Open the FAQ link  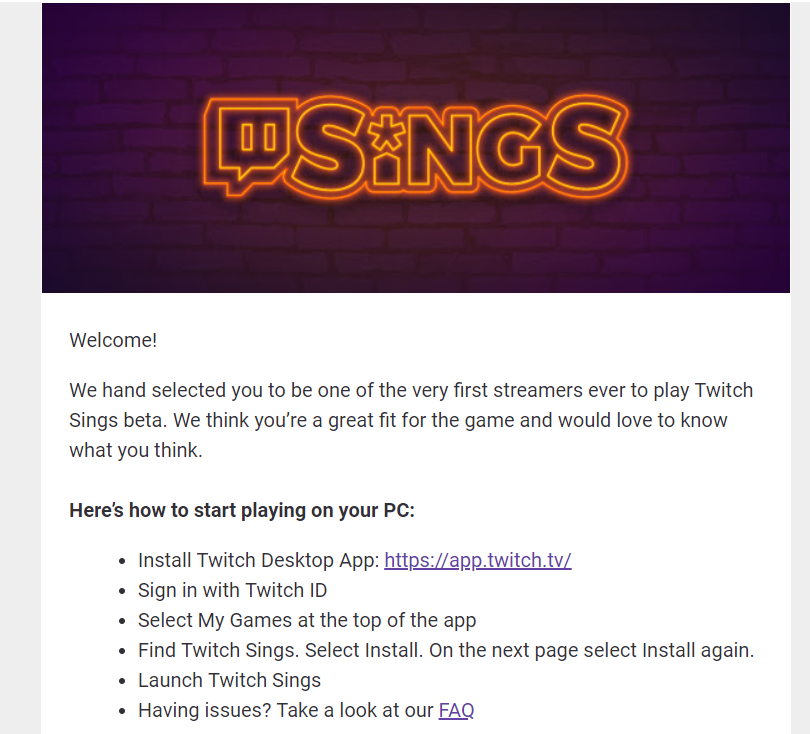tap(456, 710)
